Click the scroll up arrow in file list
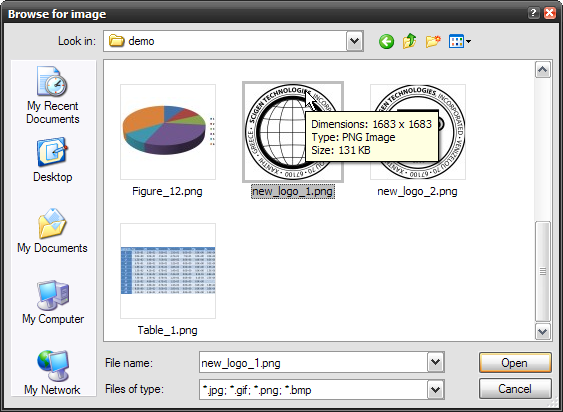This screenshot has width=563, height=412. tap(543, 69)
